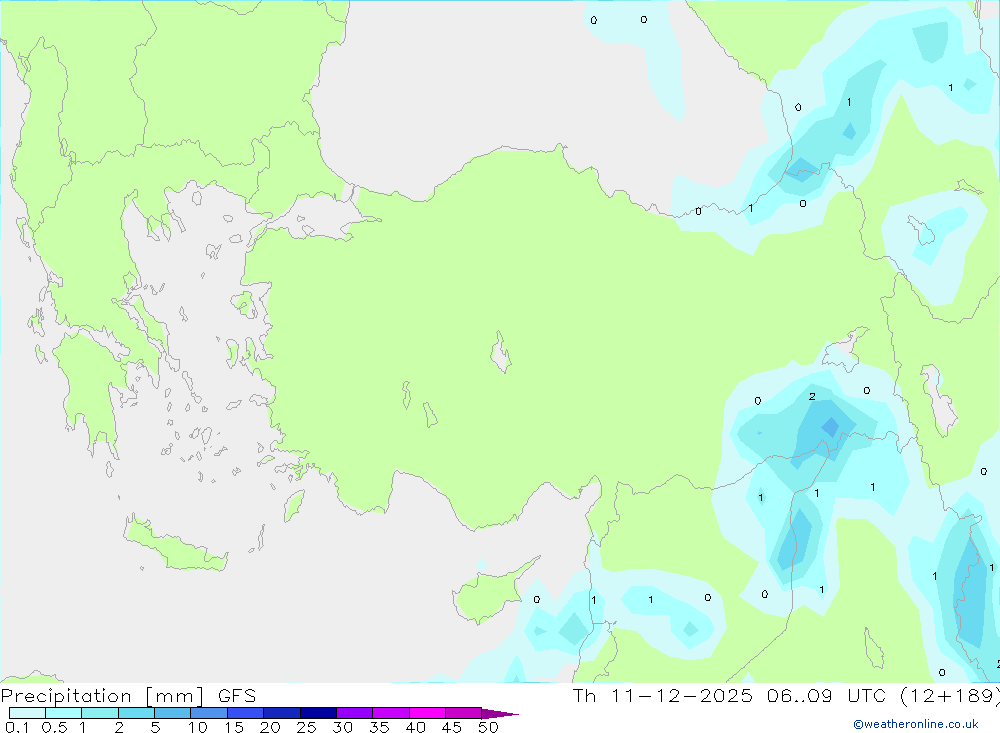
Task: Click the 'UTC' label
Action: click(x=867, y=695)
